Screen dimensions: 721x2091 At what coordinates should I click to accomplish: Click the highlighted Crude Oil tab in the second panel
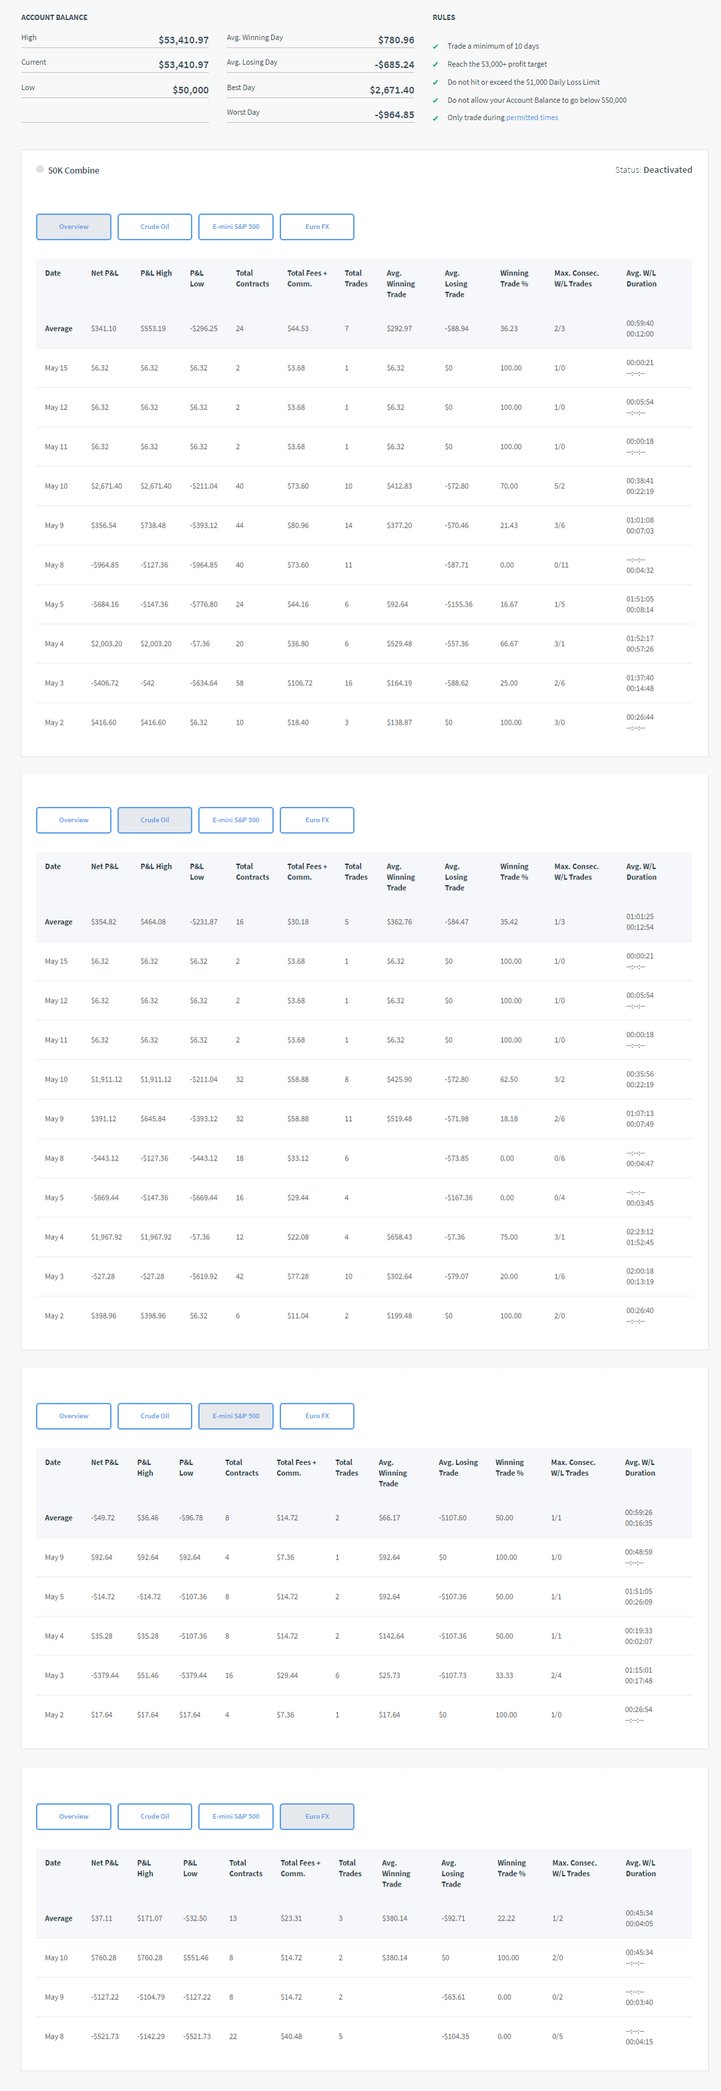tap(154, 820)
